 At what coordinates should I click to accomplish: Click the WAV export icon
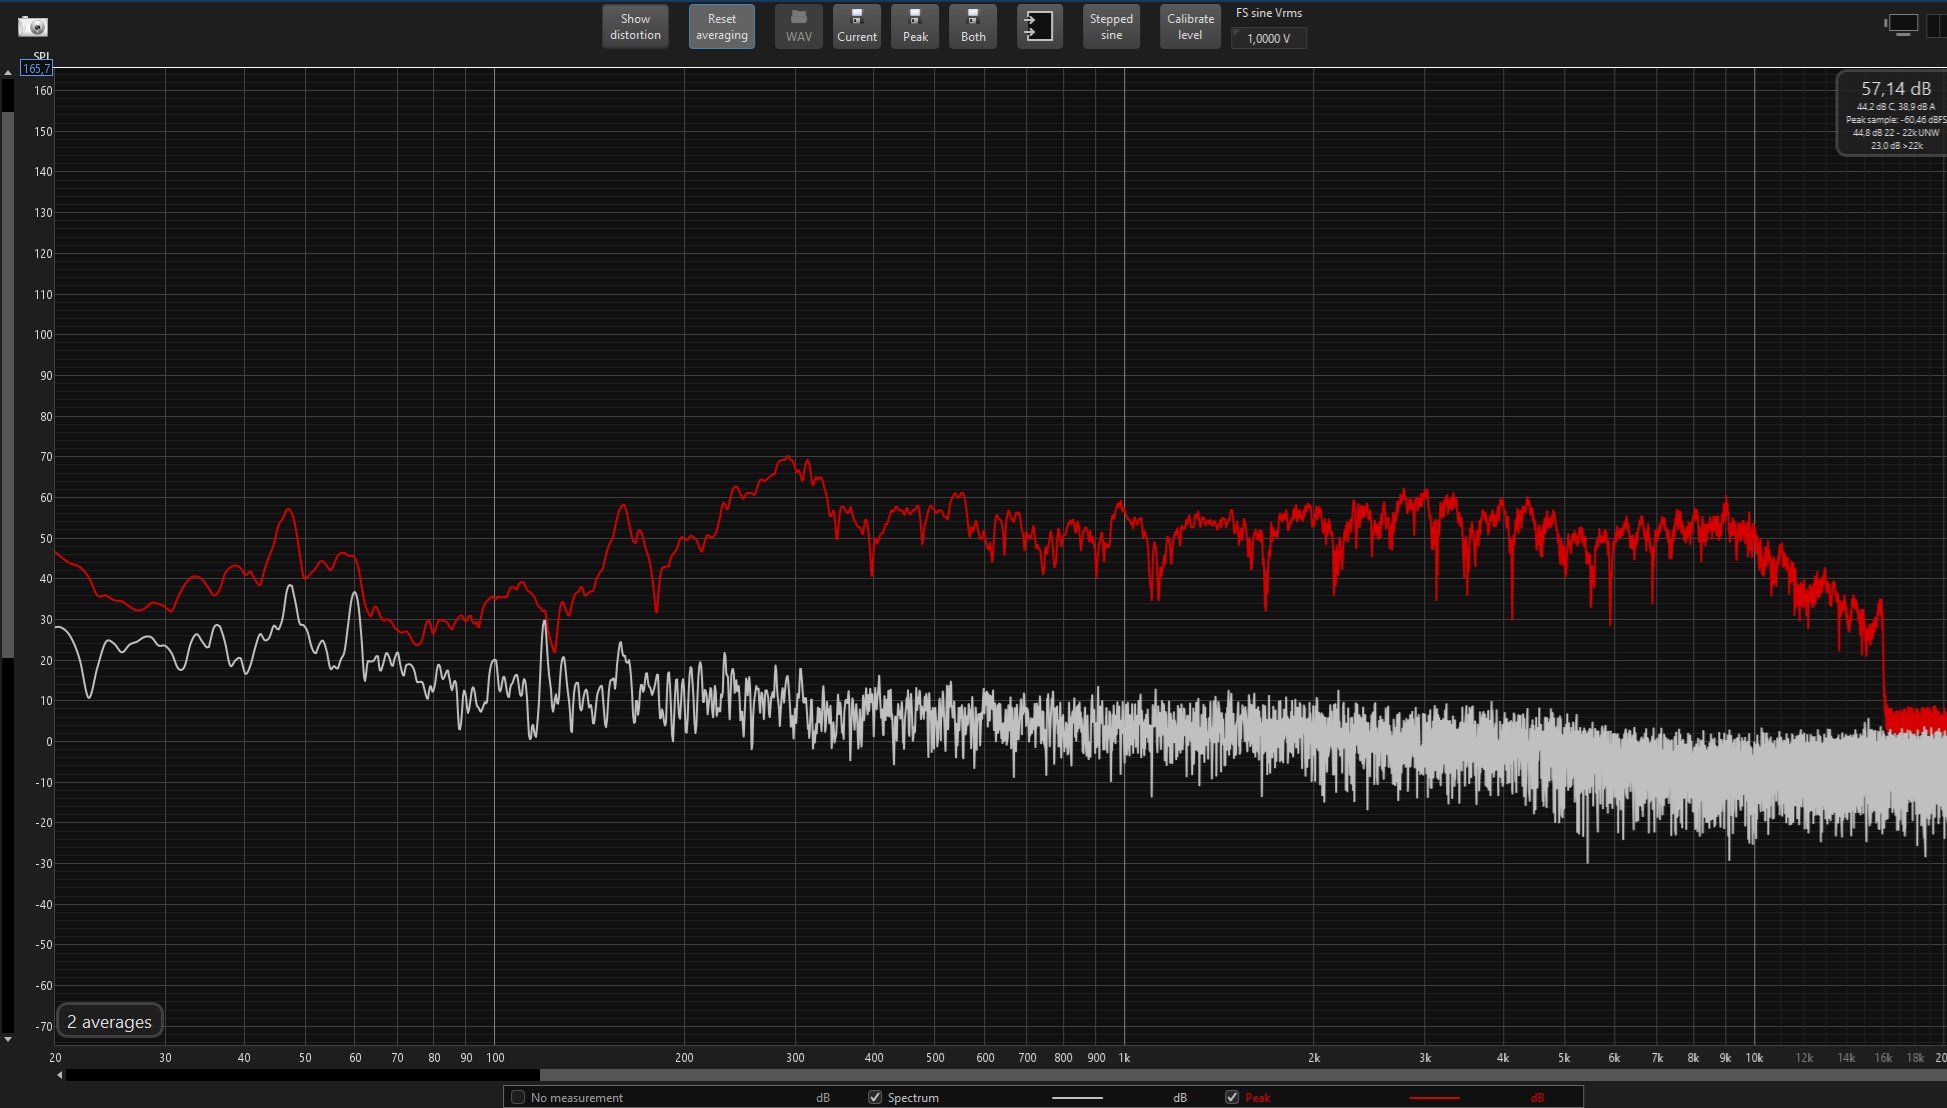coord(796,25)
